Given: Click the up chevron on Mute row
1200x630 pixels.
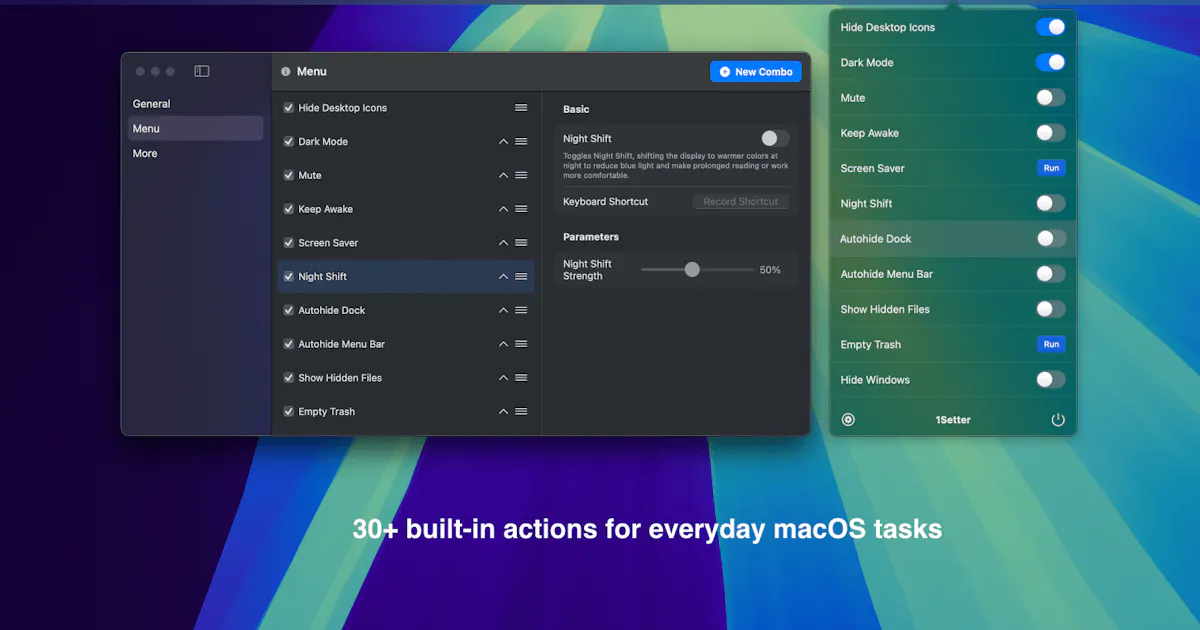Looking at the screenshot, I should coord(503,176).
